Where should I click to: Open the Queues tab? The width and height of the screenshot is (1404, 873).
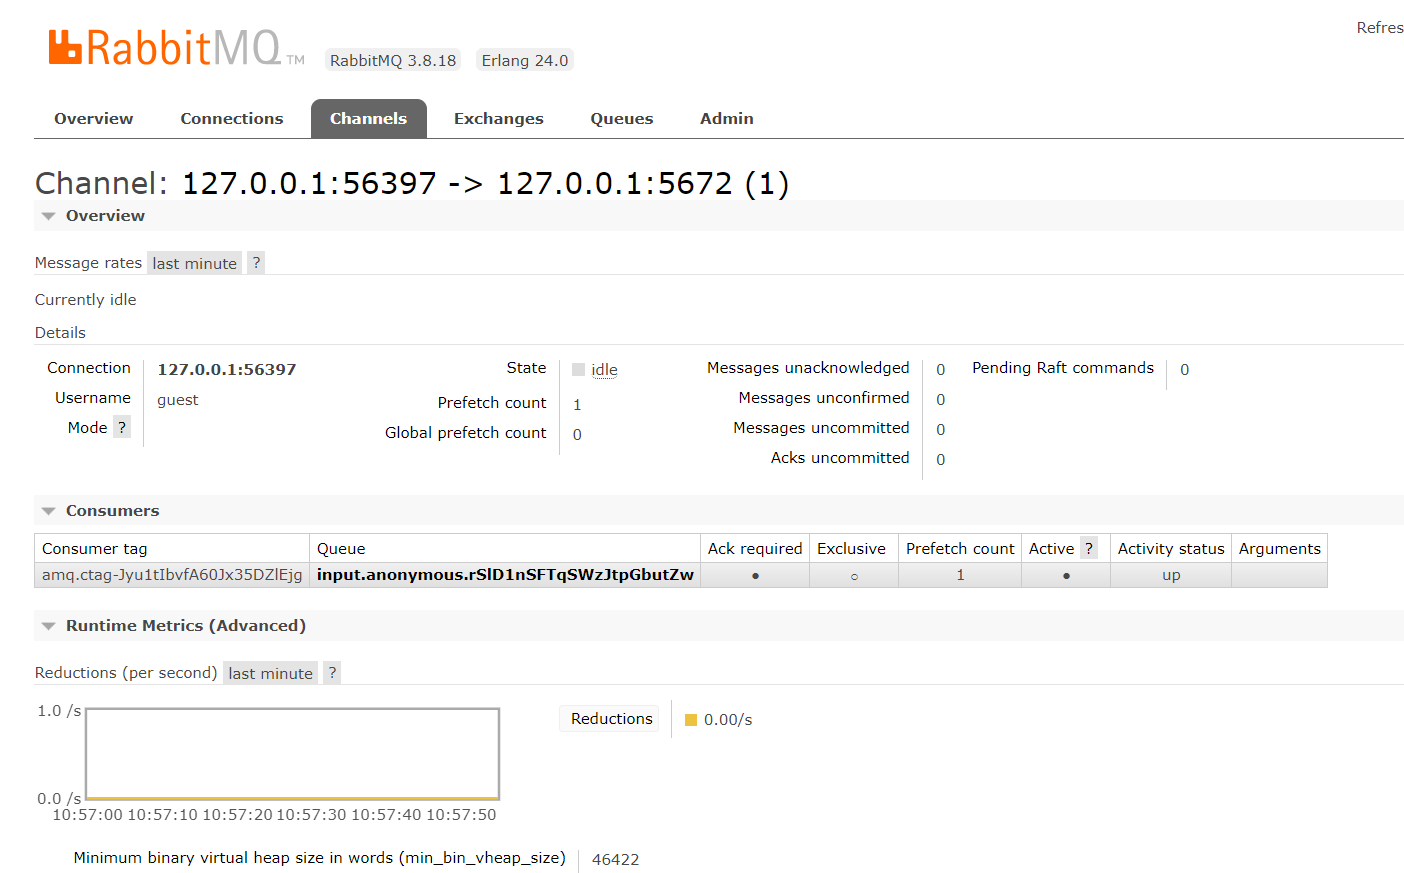(622, 119)
